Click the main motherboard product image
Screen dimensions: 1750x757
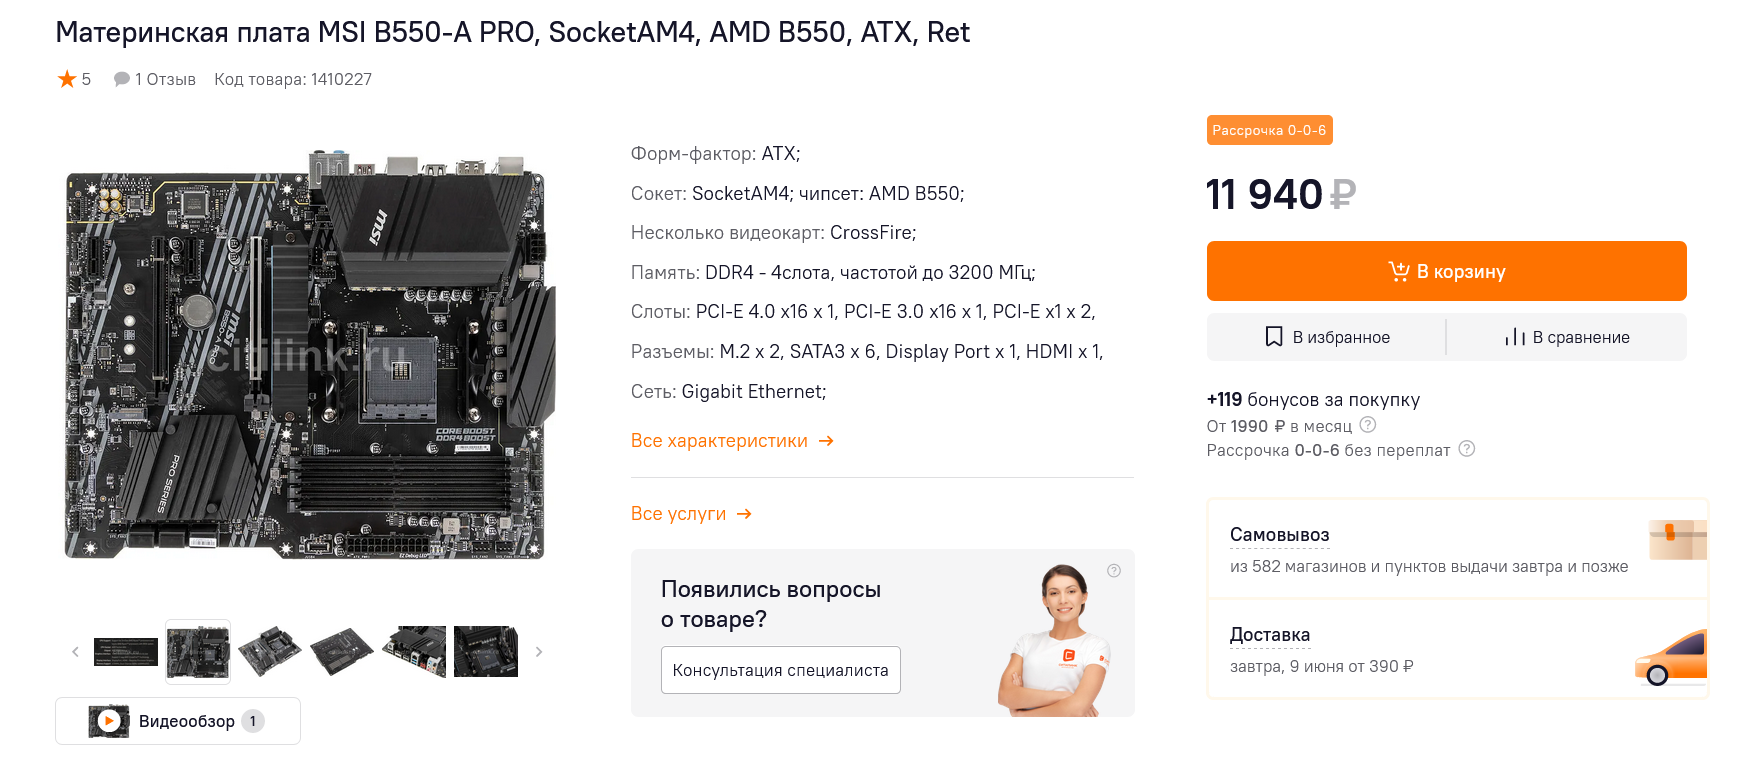coord(308,355)
